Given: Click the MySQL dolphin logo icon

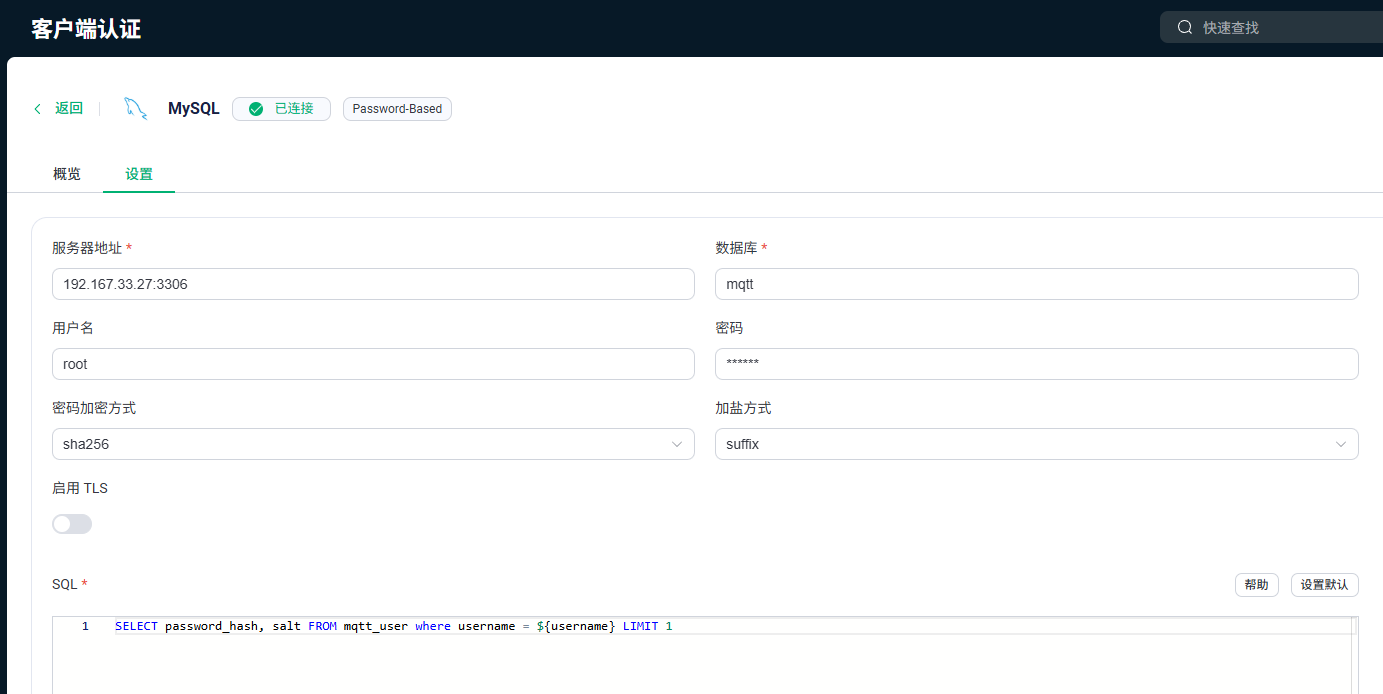Looking at the screenshot, I should (135, 109).
